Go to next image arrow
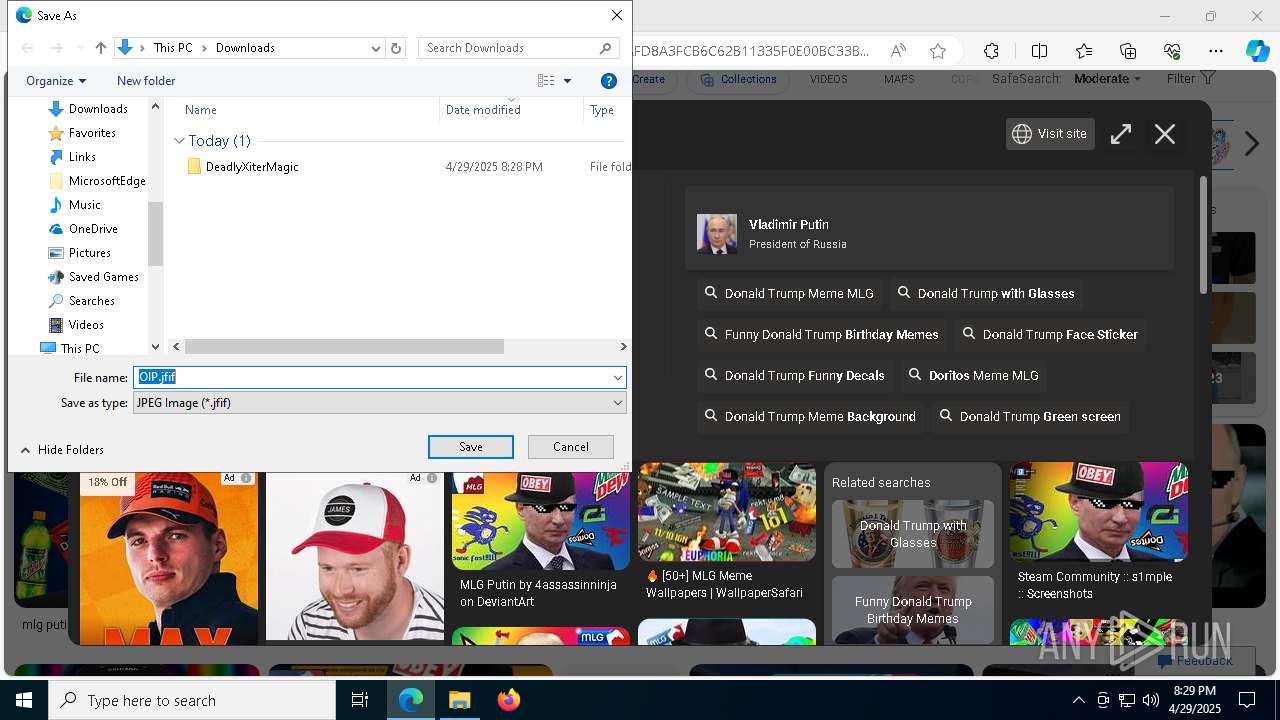1280x720 pixels. tap(1252, 144)
